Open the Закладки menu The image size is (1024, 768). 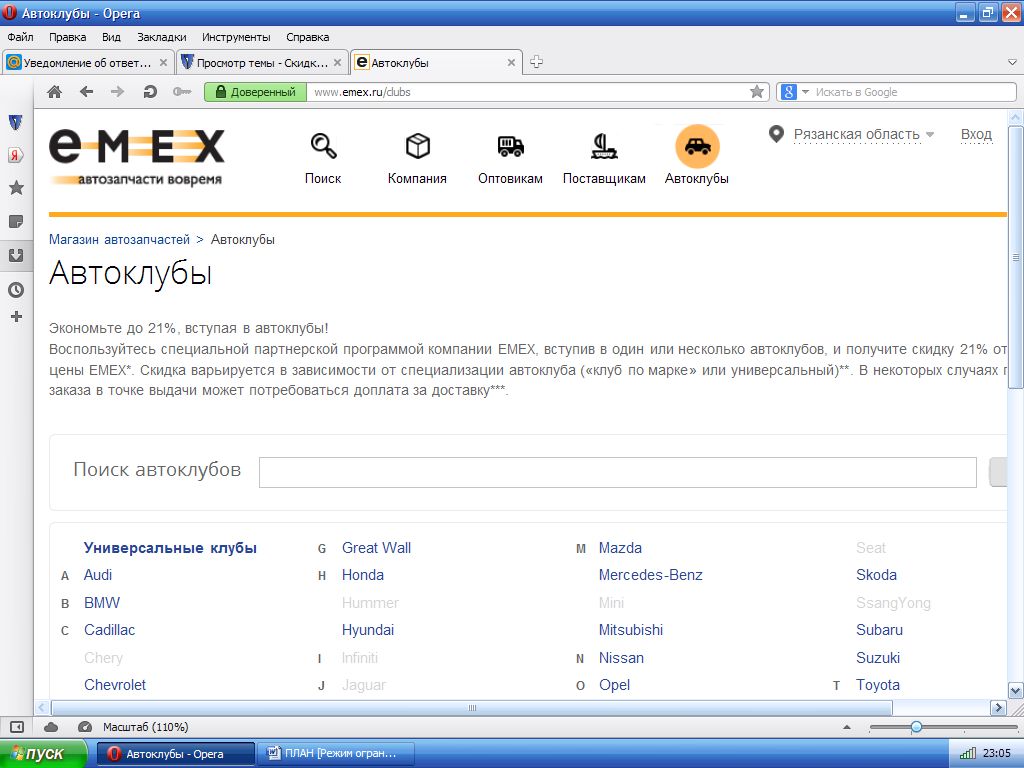click(x=161, y=37)
